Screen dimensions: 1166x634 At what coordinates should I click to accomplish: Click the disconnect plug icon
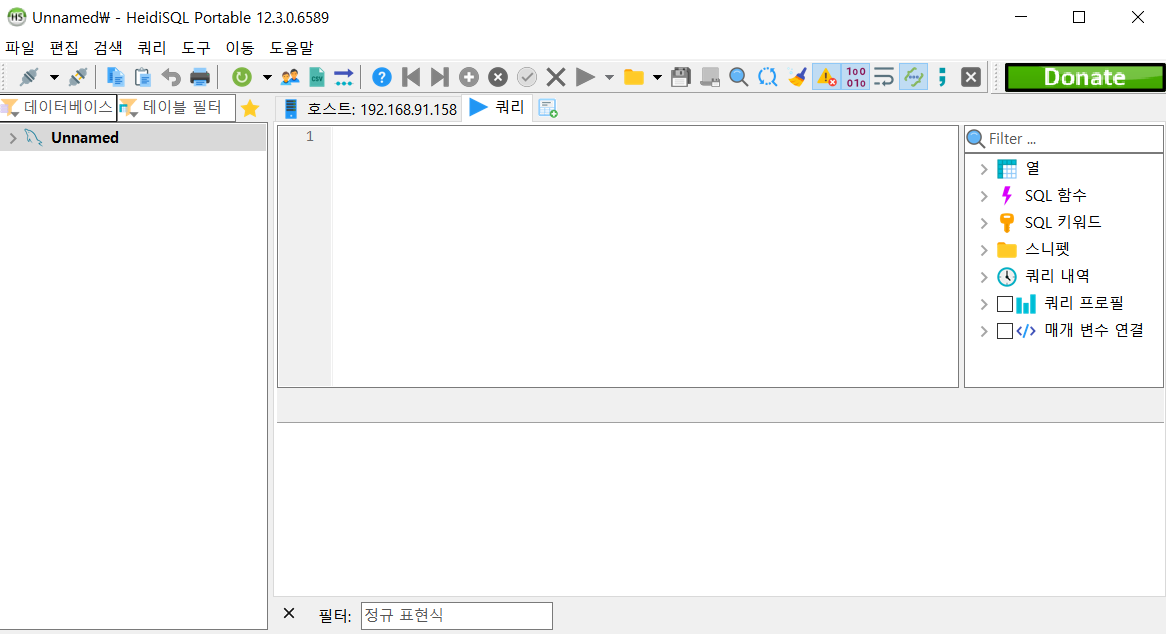pyautogui.click(x=77, y=77)
